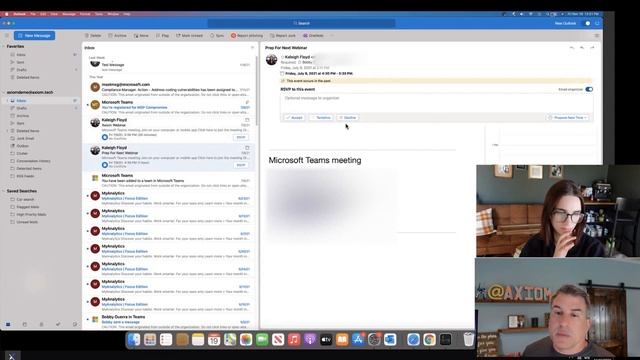This screenshot has width=640, height=360.
Task: Open the Help menu in the menu bar
Action: tap(127, 14)
